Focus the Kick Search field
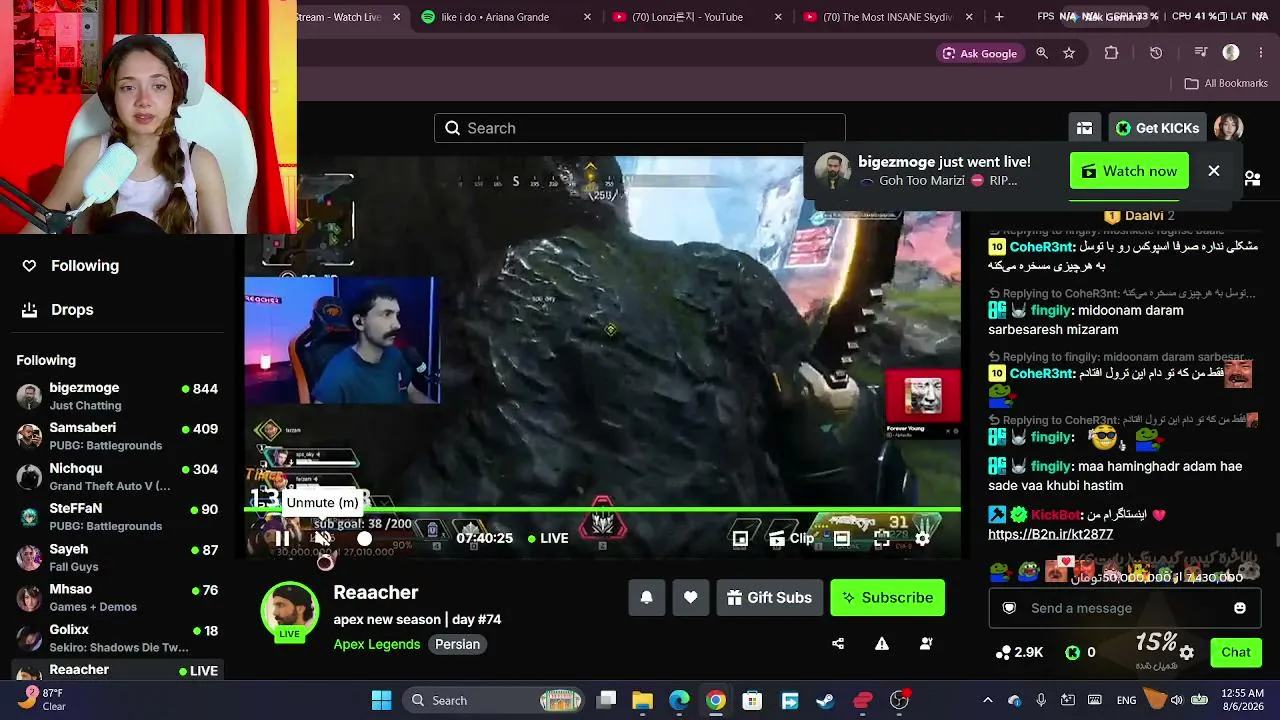 click(640, 128)
